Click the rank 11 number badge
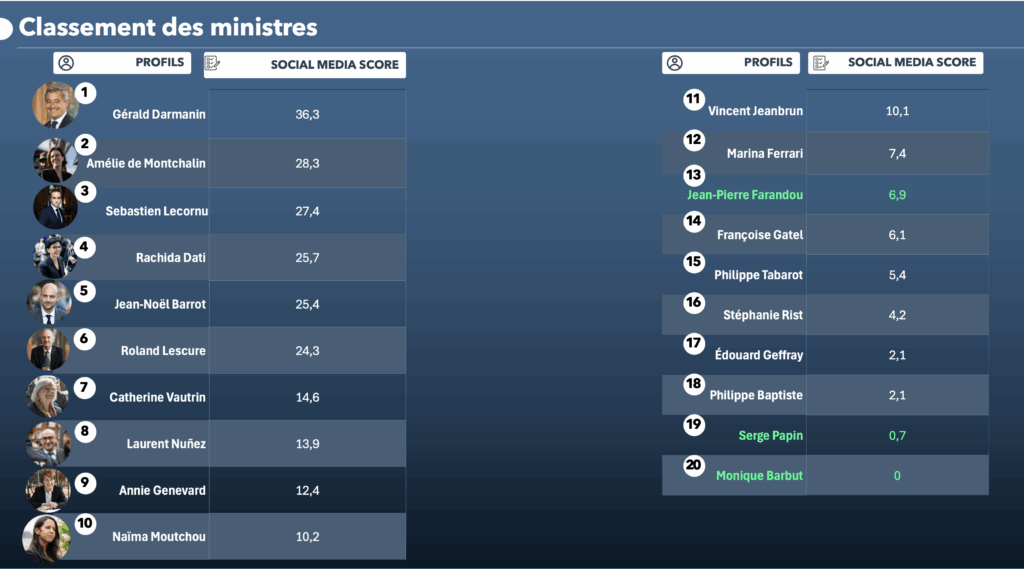Screen dimensions: 1024x569 coord(694,99)
